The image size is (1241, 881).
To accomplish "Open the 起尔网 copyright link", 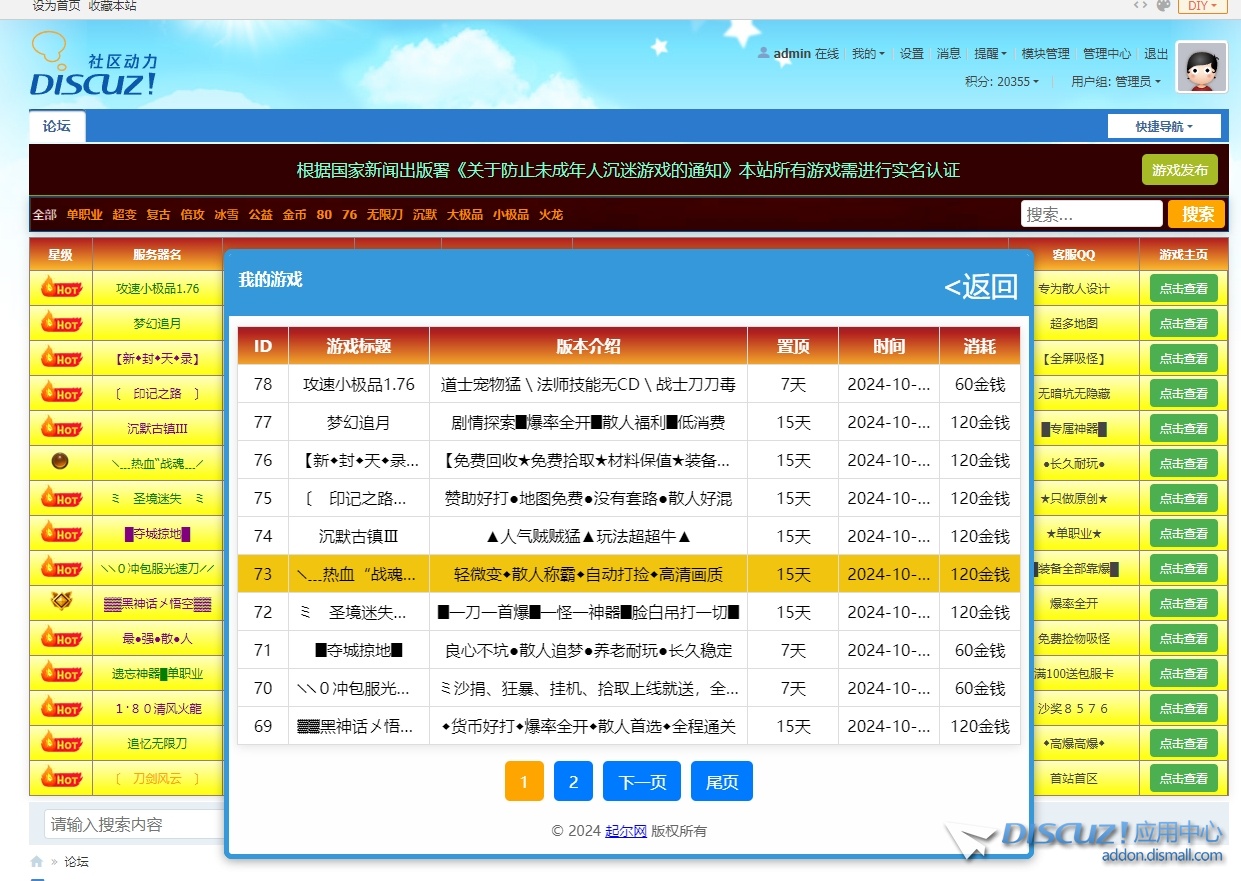I will (x=625, y=831).
